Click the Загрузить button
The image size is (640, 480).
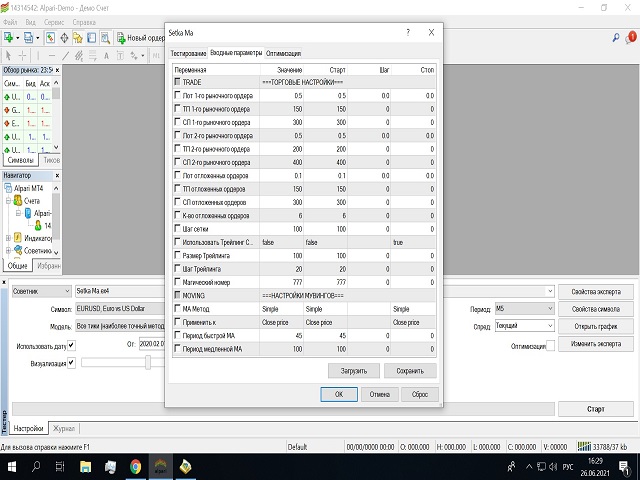354,371
